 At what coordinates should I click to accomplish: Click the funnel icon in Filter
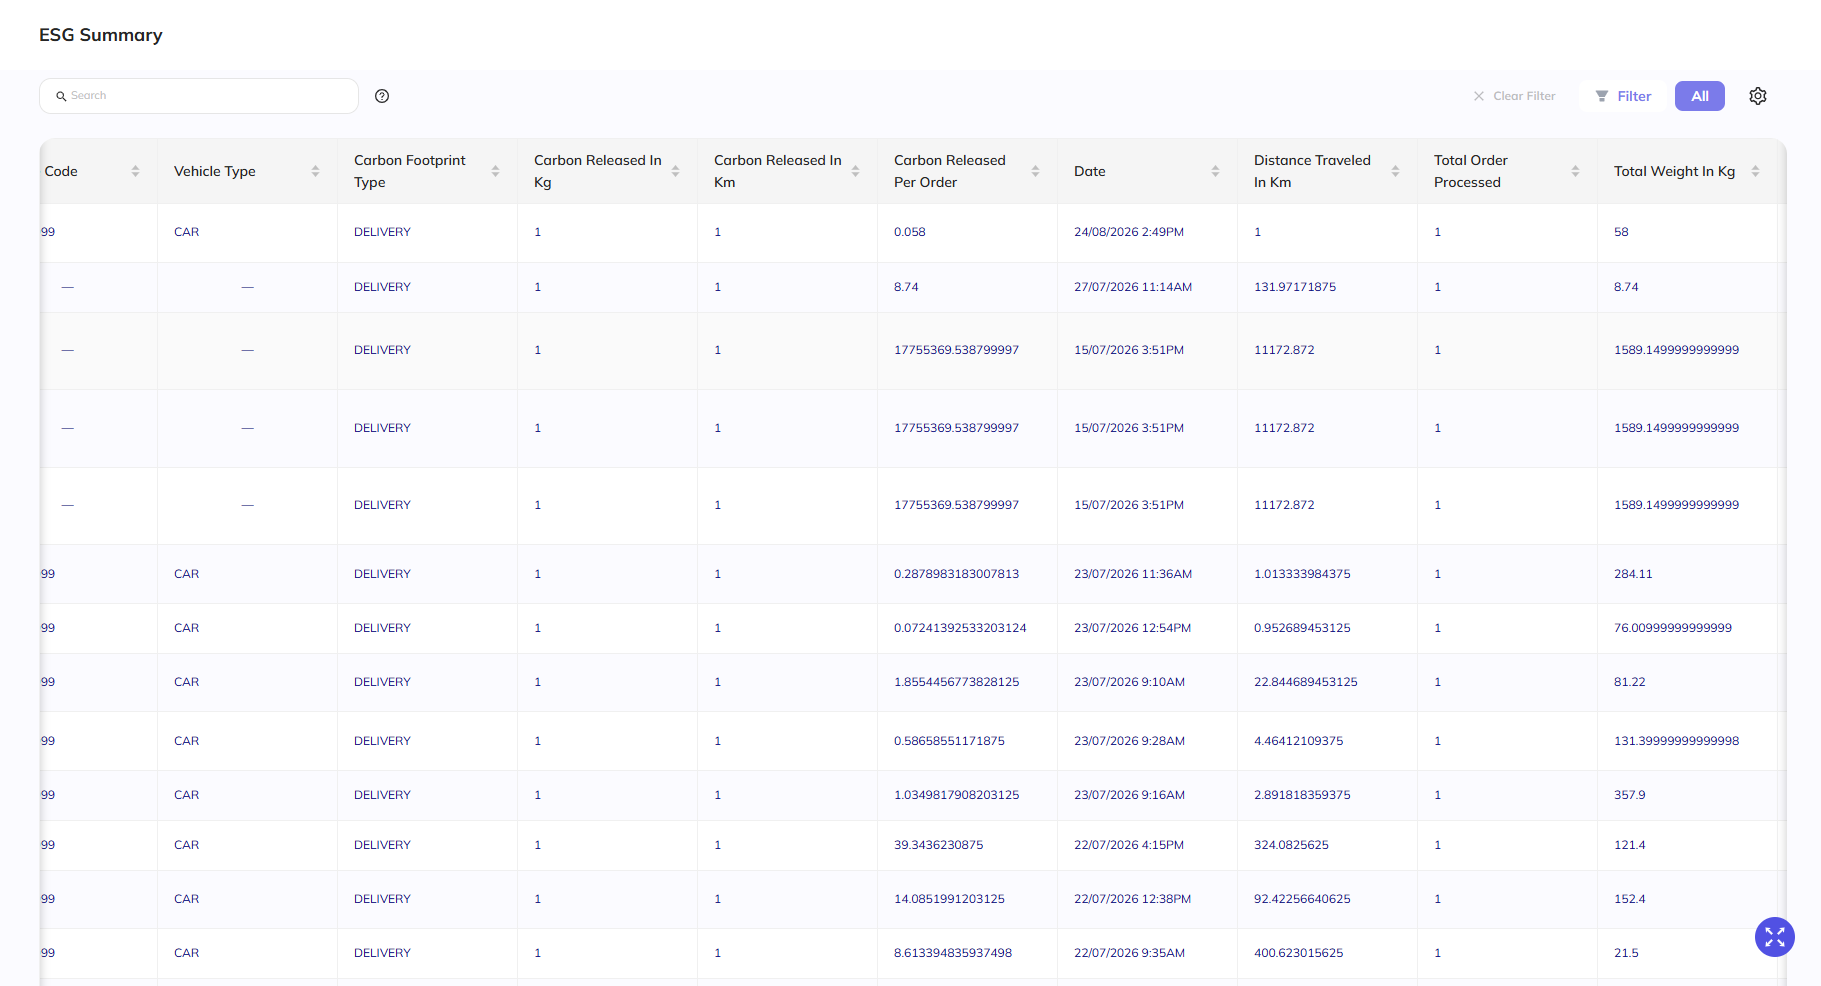point(1602,96)
